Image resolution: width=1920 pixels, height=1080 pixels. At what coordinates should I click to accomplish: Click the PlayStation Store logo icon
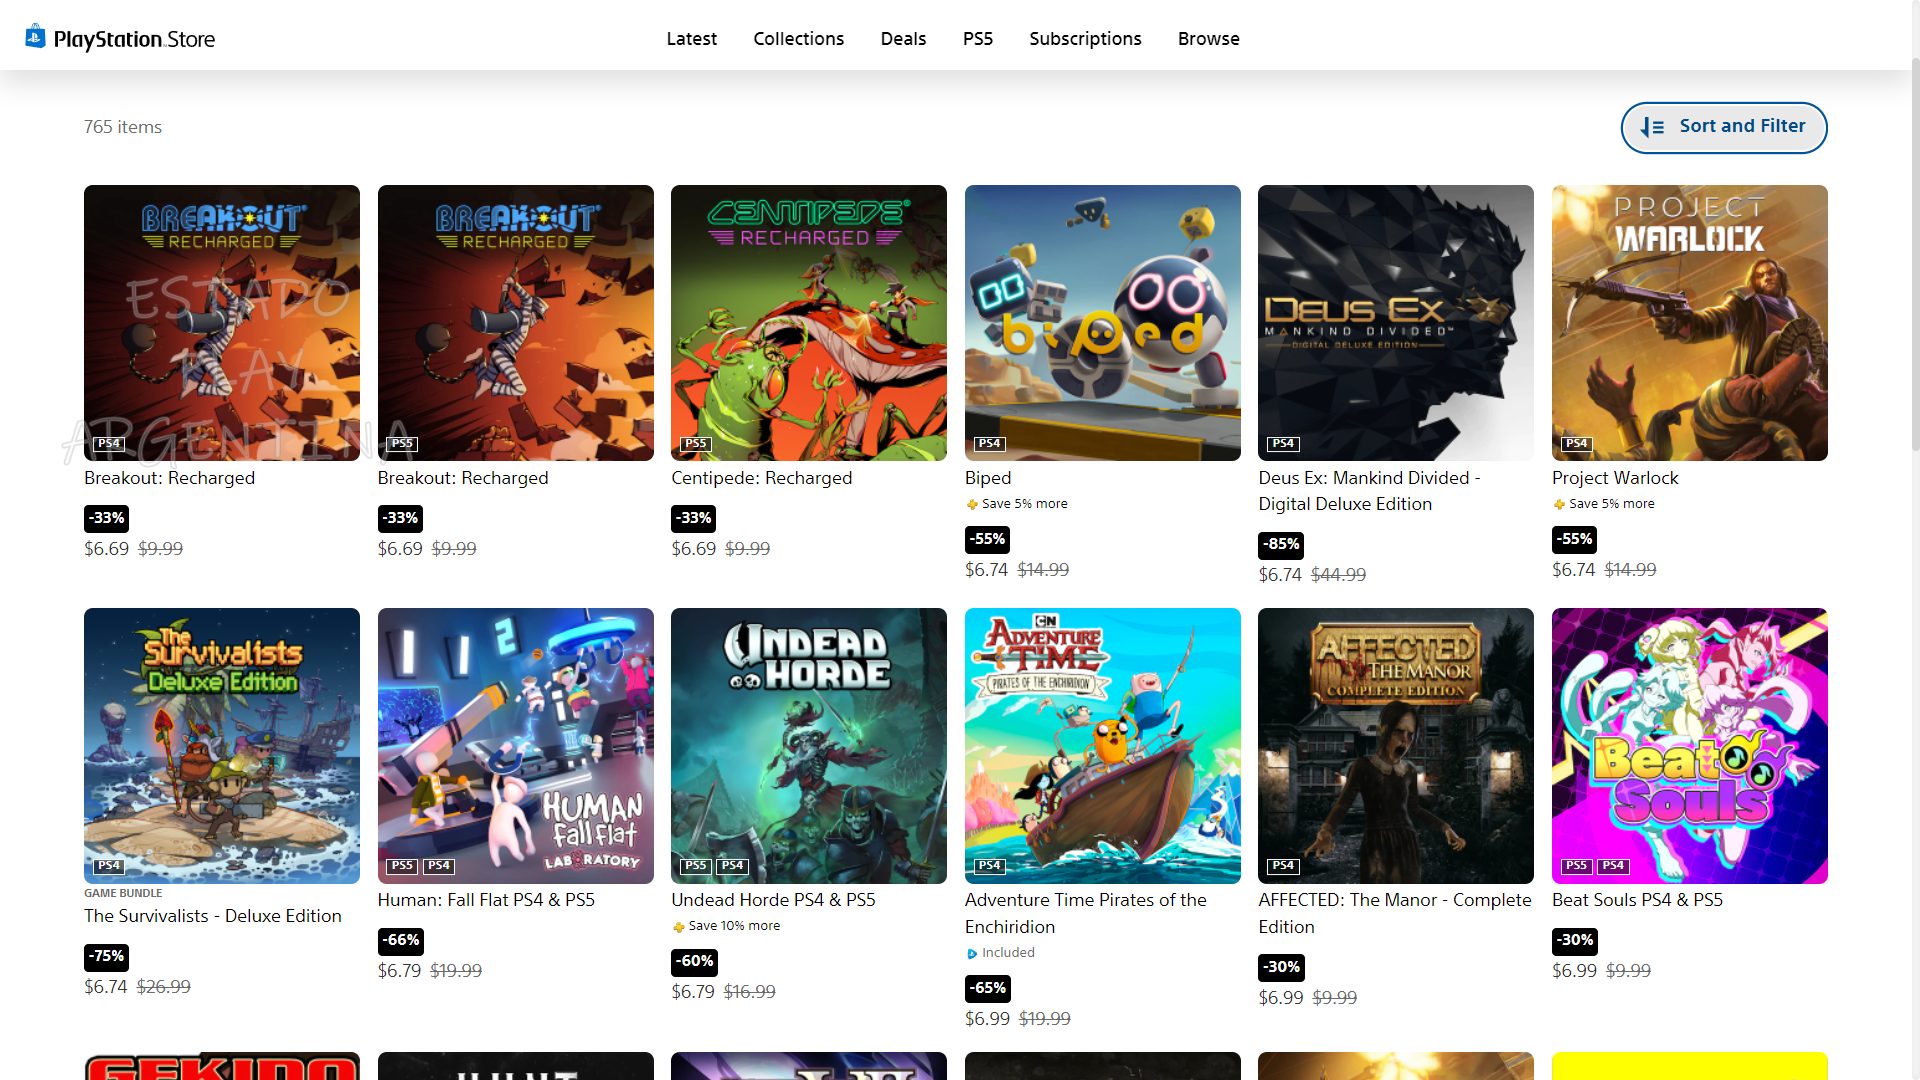pos(35,37)
